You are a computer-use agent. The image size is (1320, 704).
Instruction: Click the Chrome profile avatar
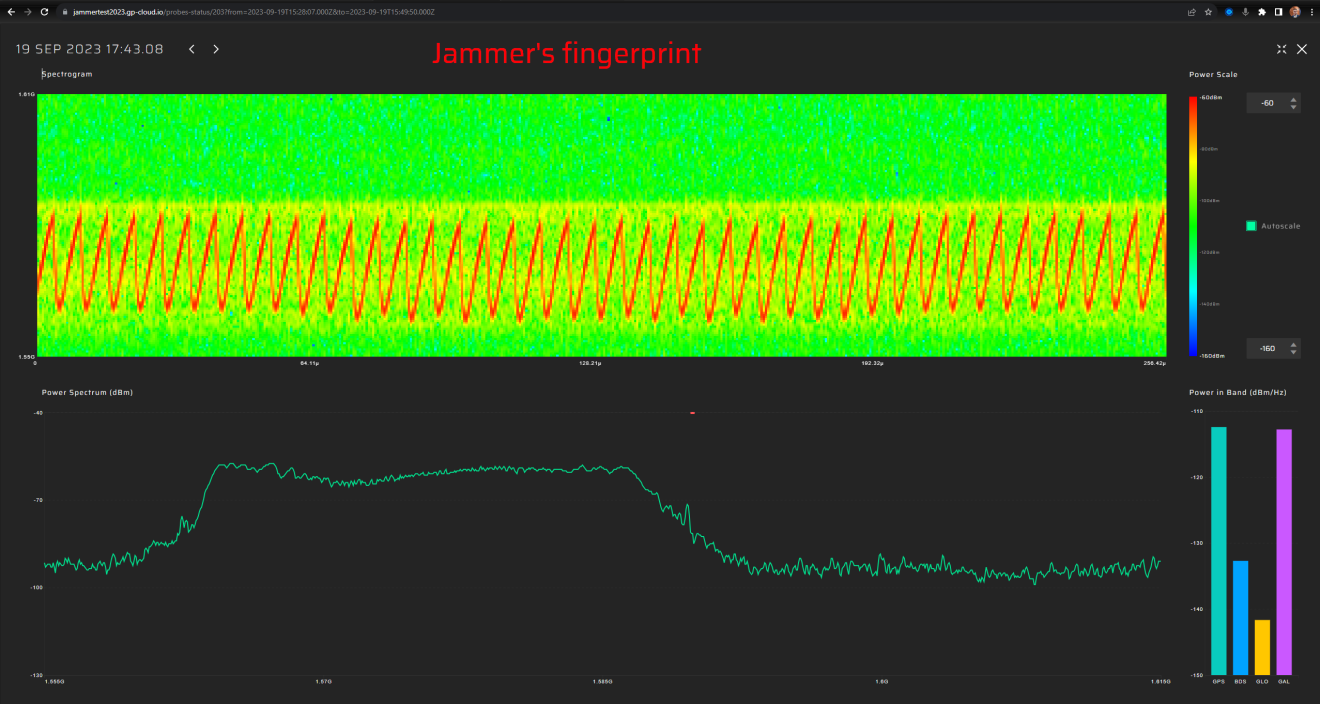point(1293,11)
